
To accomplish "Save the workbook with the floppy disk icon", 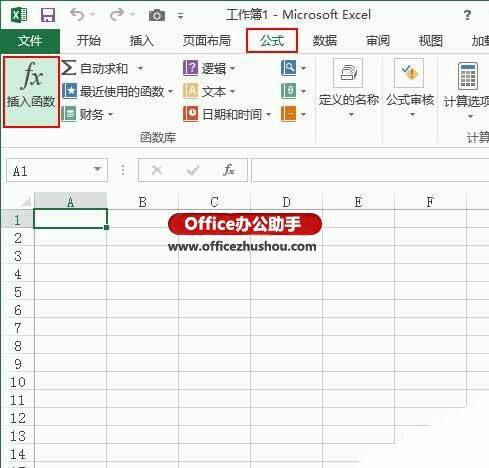I will [48, 15].
